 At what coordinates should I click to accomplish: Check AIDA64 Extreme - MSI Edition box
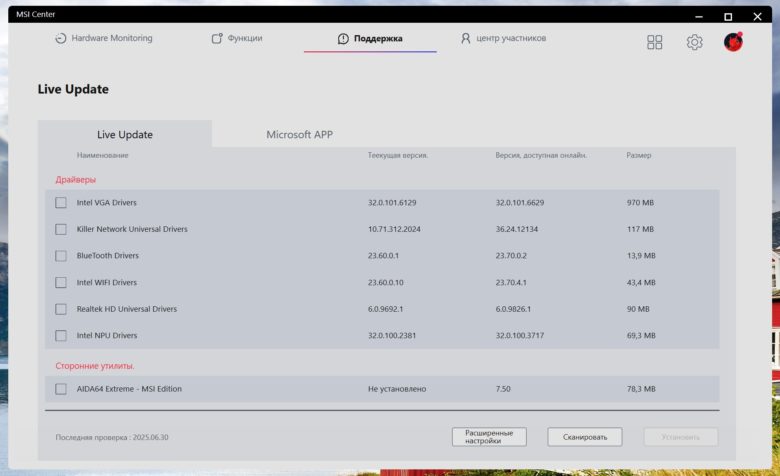tap(61, 389)
